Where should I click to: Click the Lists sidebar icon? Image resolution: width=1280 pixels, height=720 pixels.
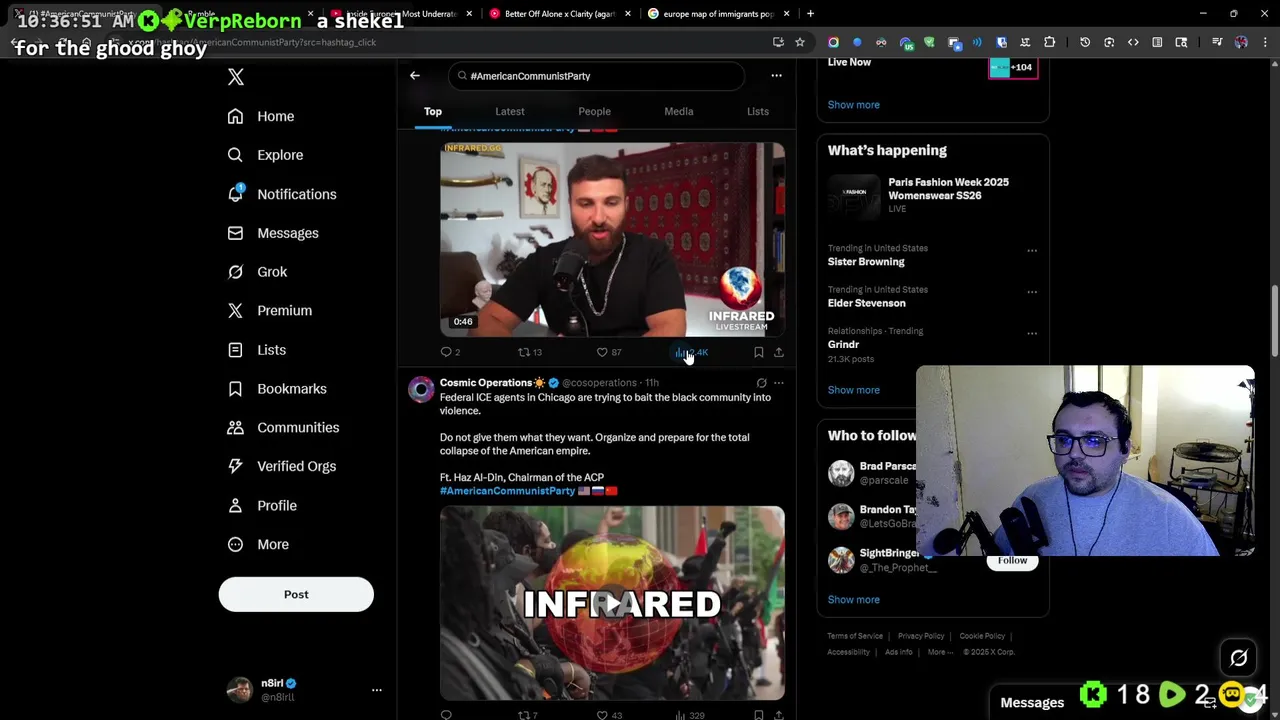tap(235, 350)
